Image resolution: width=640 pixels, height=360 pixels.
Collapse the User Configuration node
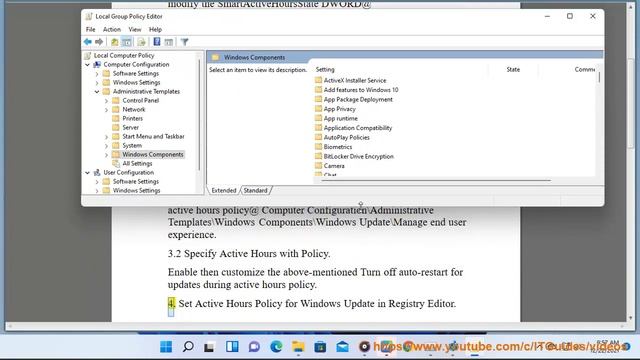coord(87,172)
